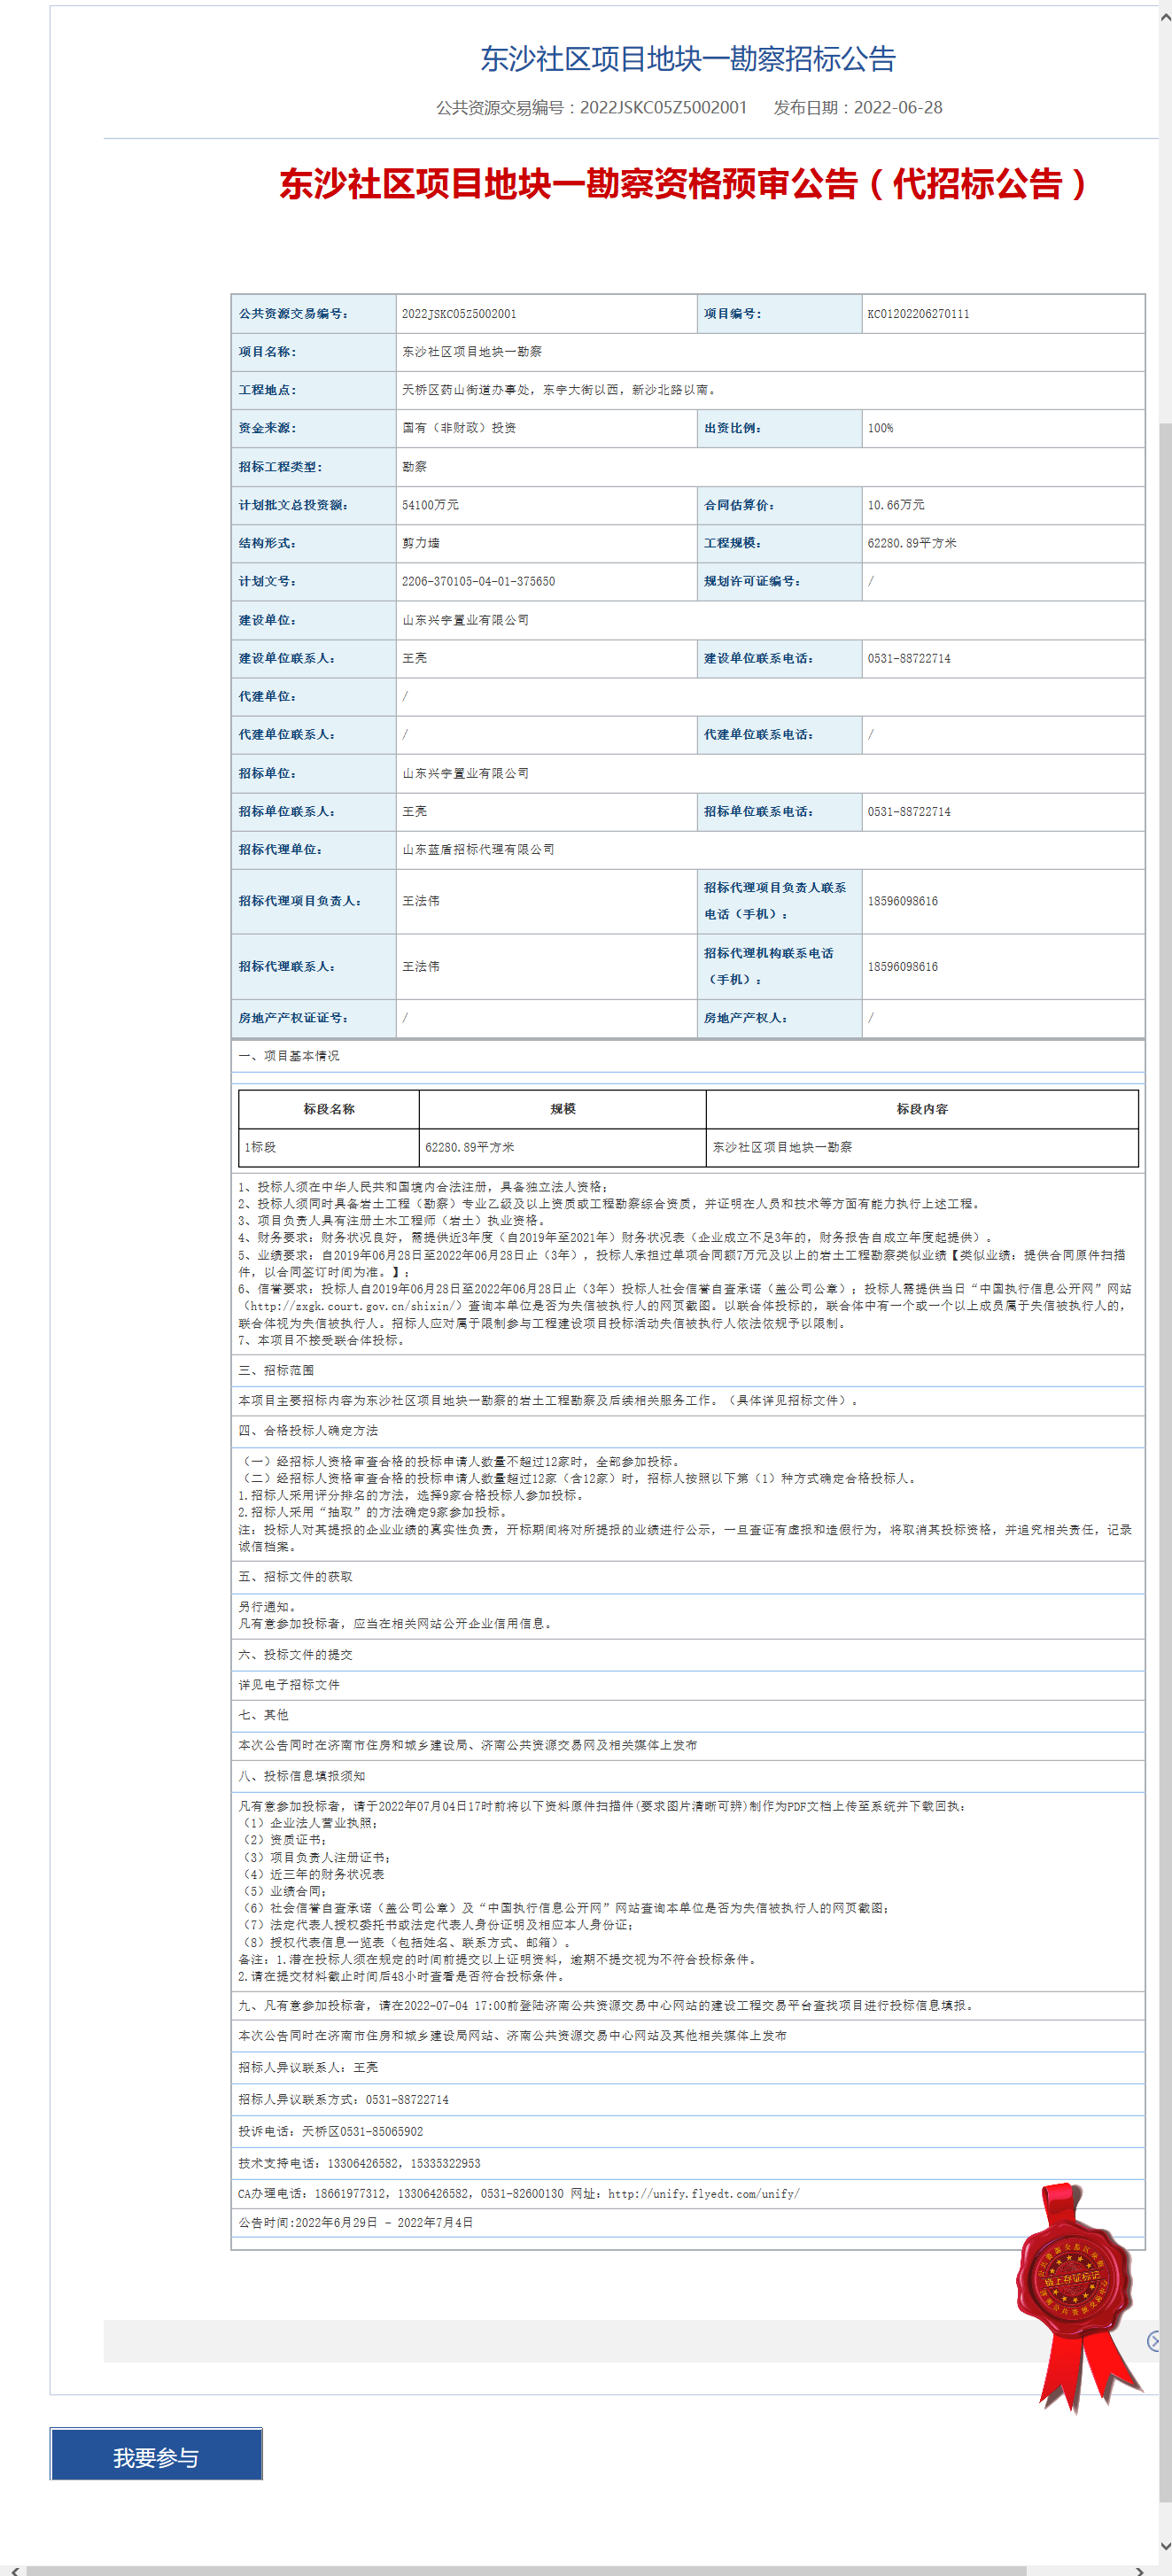This screenshot has width=1172, height=2576.
Task: Click 王亮 in the 建设单位联系人 row
Action: pyautogui.click(x=414, y=658)
